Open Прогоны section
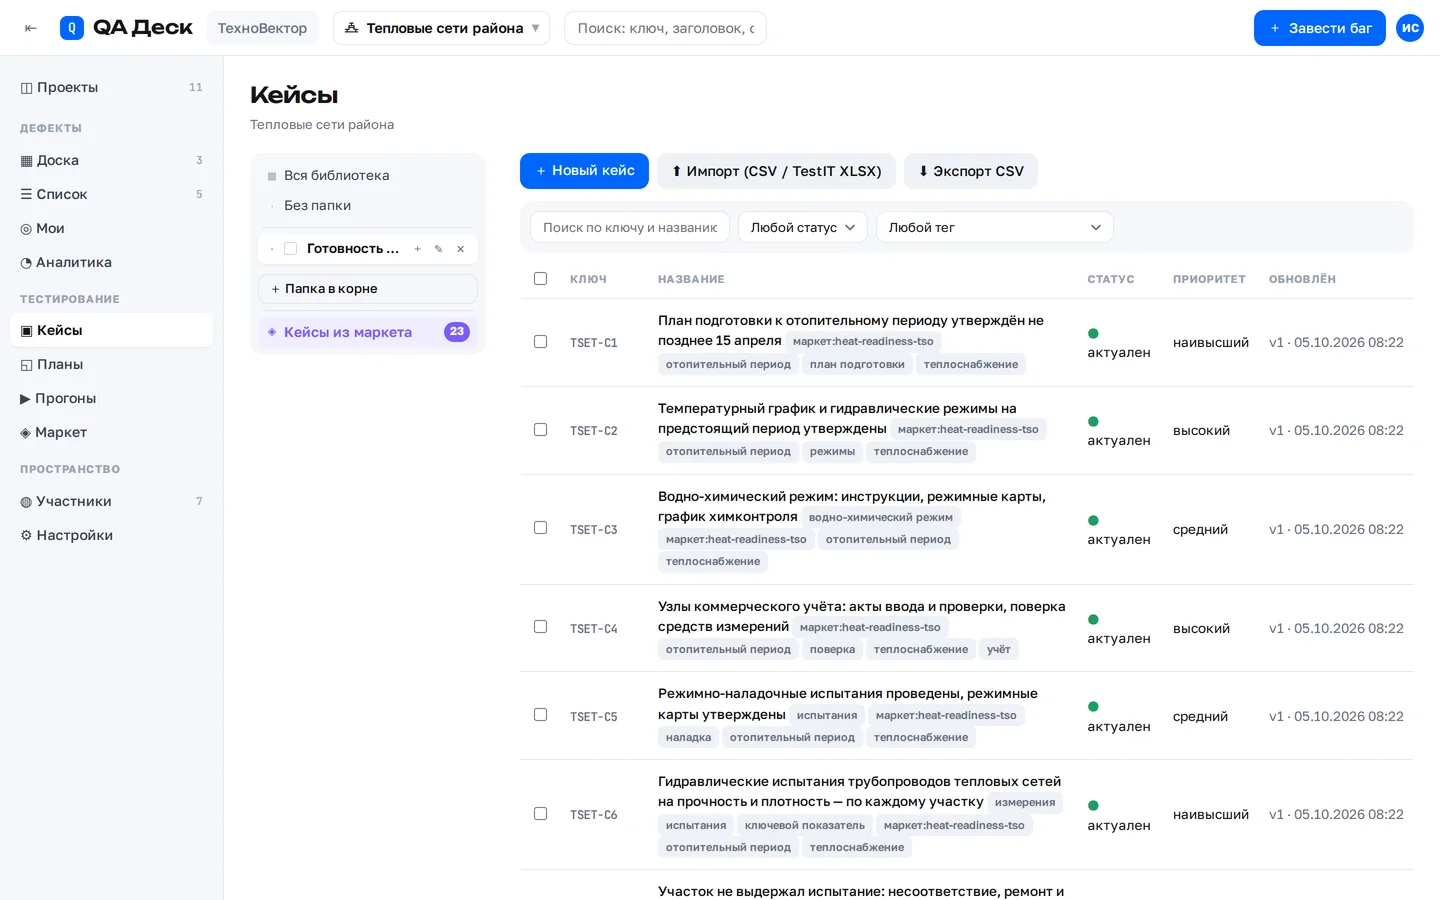 coord(111,398)
